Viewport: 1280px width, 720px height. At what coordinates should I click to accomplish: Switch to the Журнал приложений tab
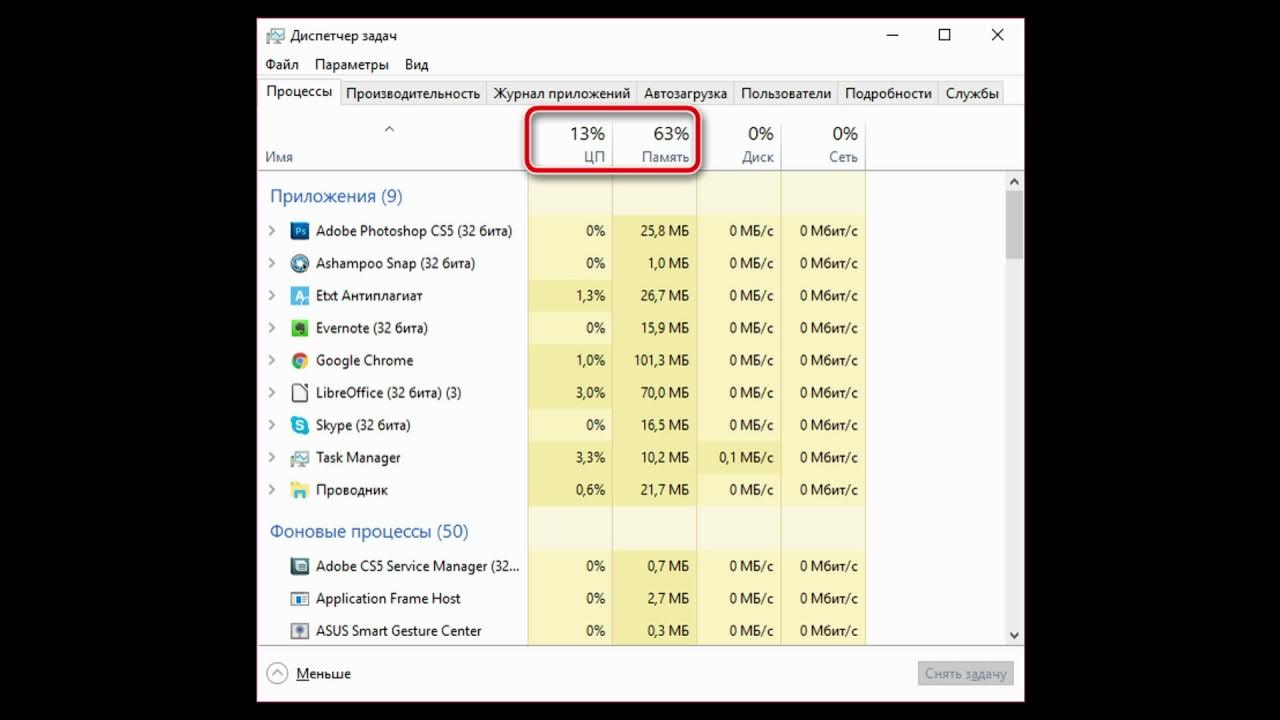(x=562, y=93)
